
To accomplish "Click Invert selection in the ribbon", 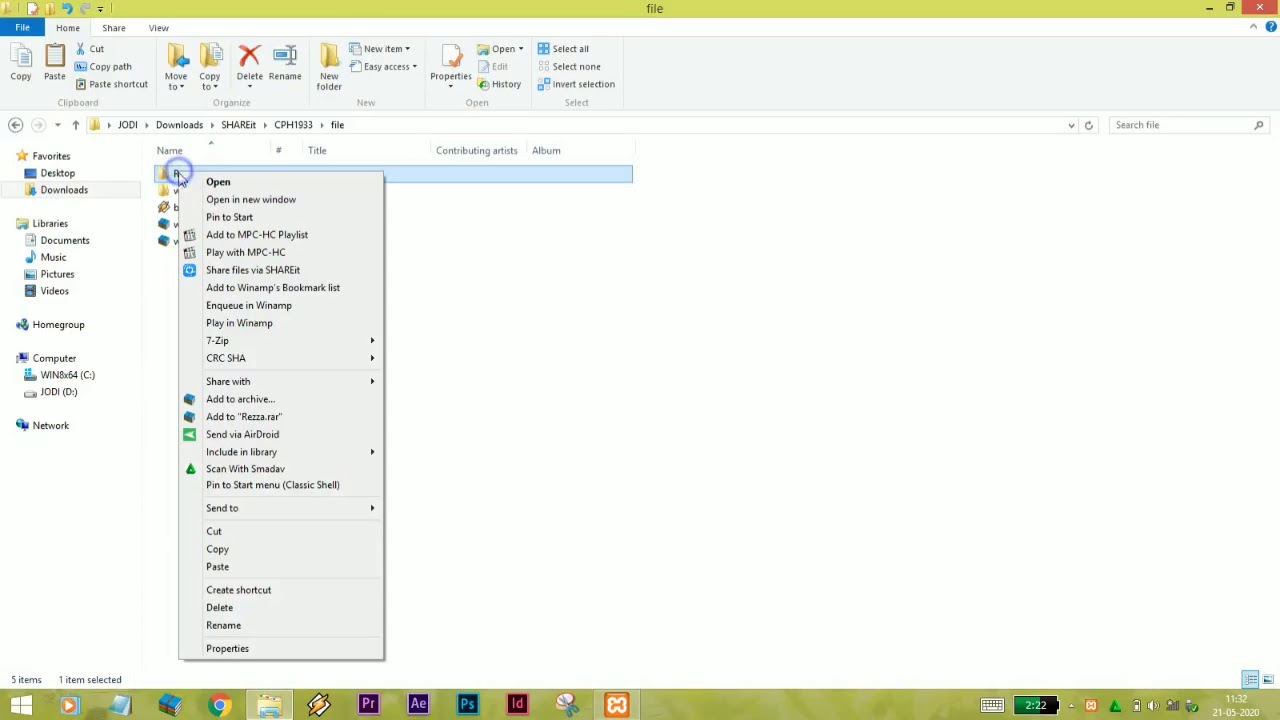I will (576, 84).
